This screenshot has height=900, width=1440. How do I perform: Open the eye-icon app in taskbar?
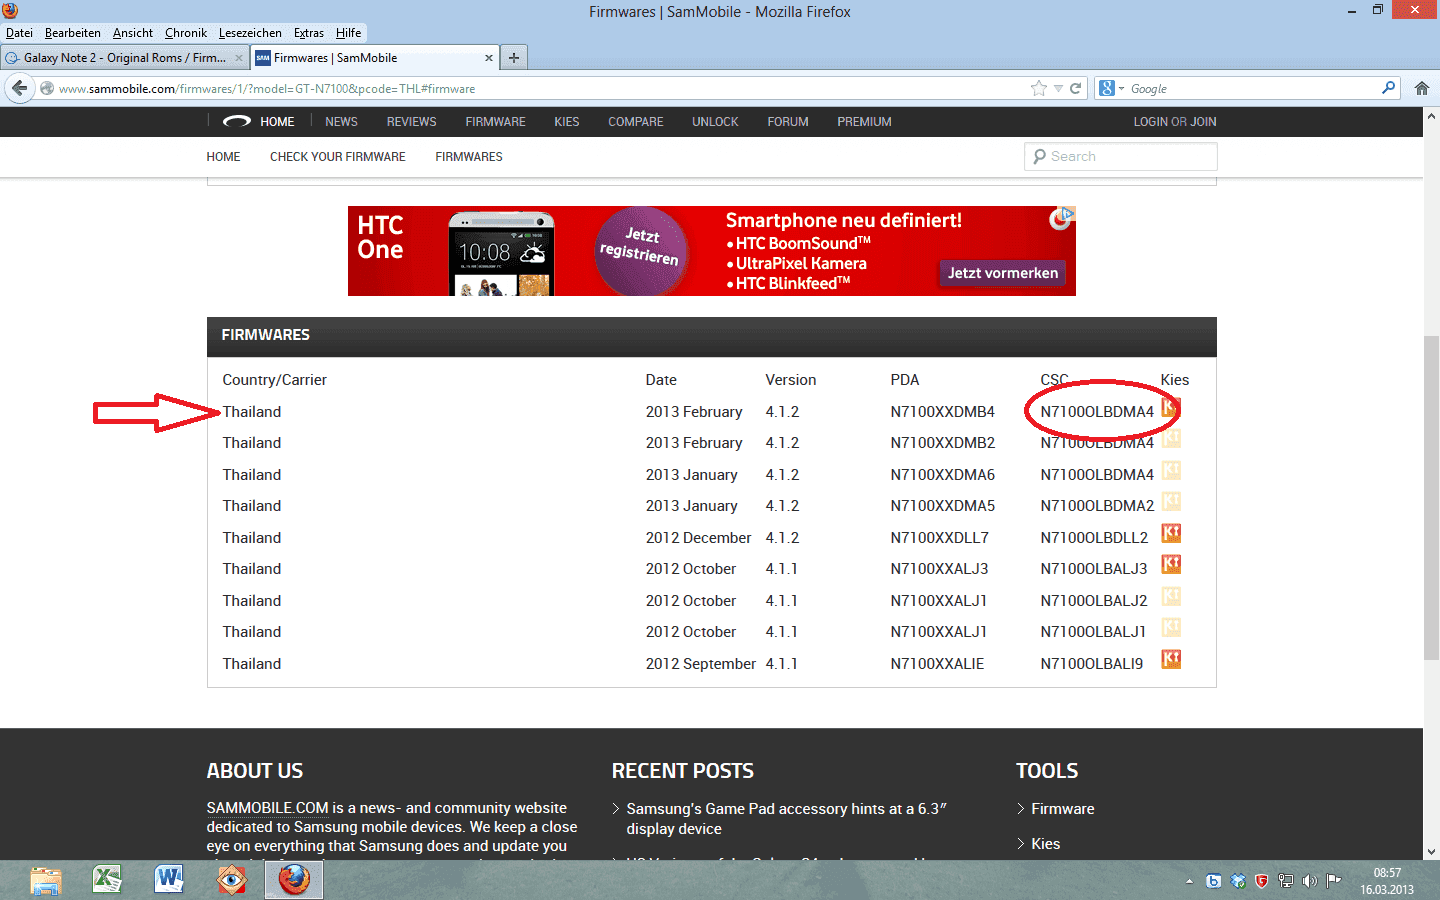tap(232, 880)
